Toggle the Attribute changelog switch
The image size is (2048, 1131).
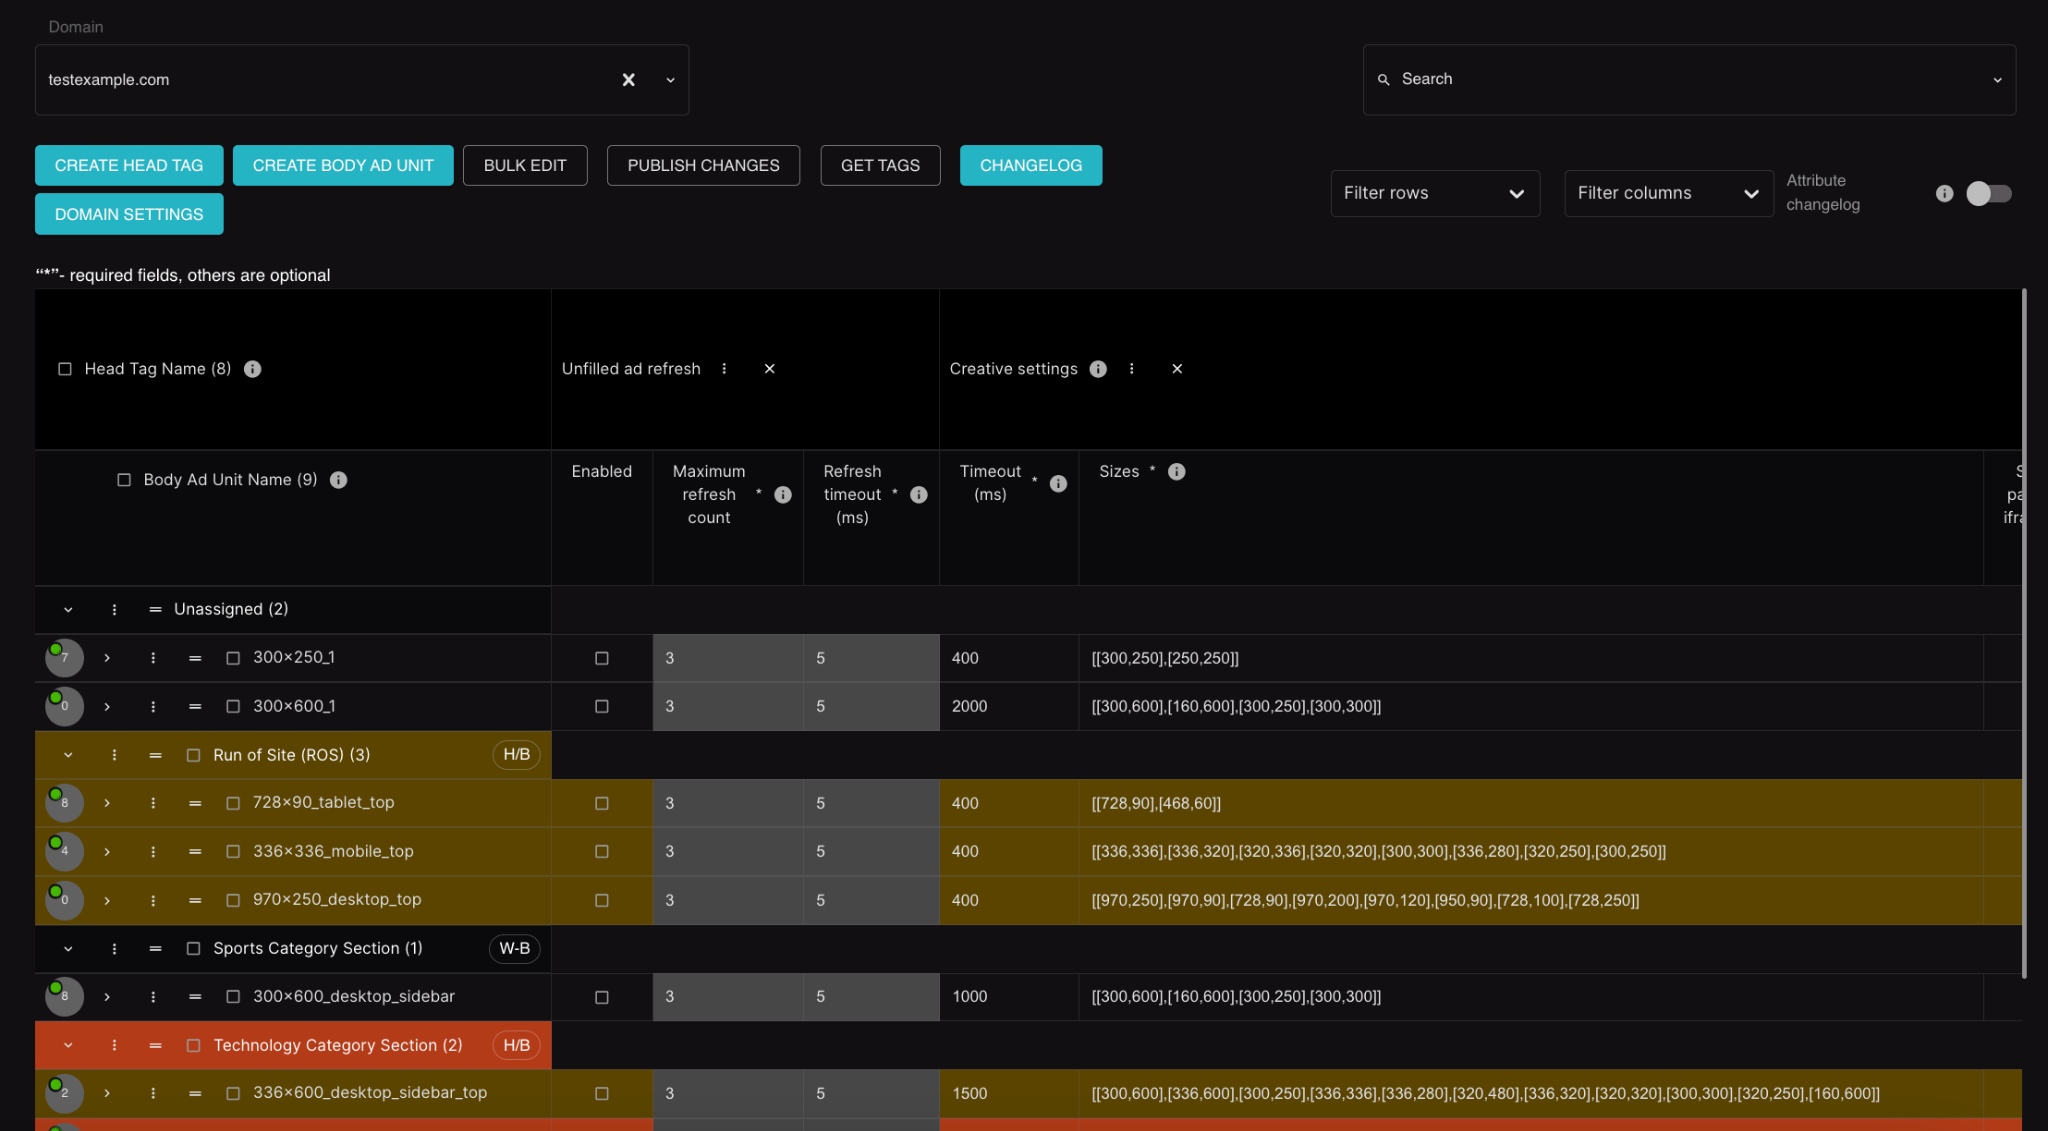(1988, 194)
